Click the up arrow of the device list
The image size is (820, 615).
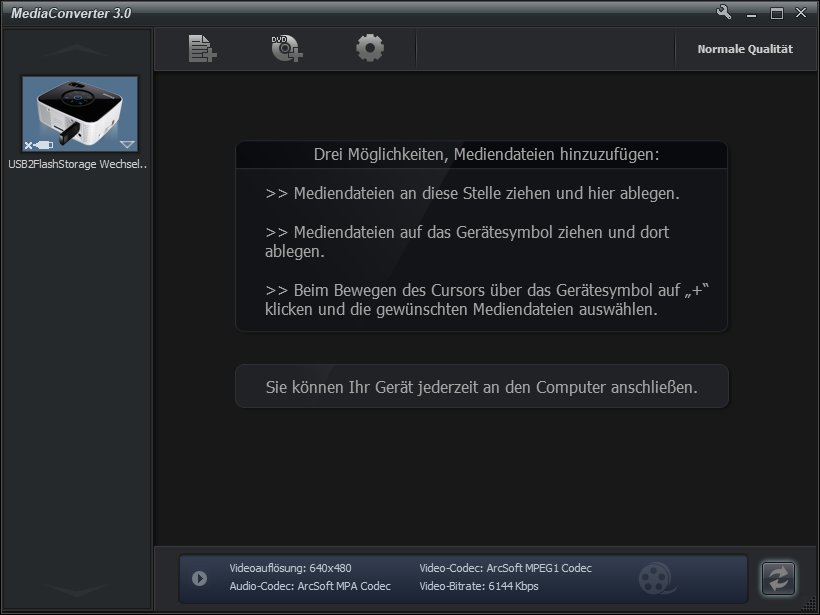[x=77, y=50]
